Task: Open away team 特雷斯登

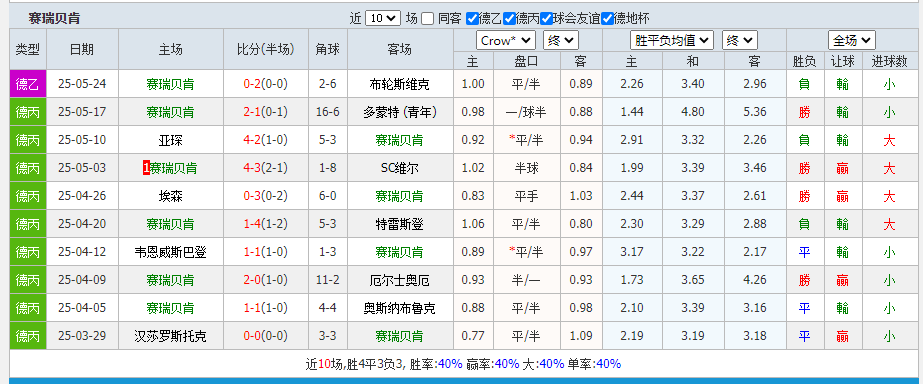Action: point(400,224)
